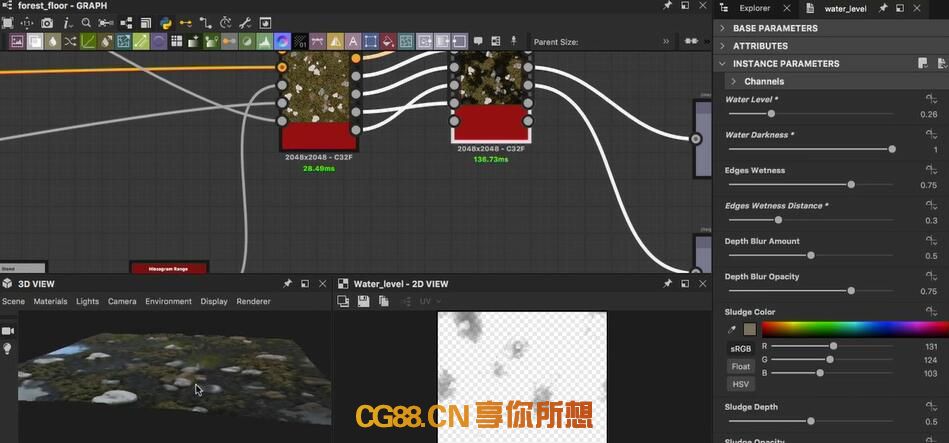Add a graph pin using pushpin icon
The width and height of the screenshot is (949, 443).
(514, 41)
